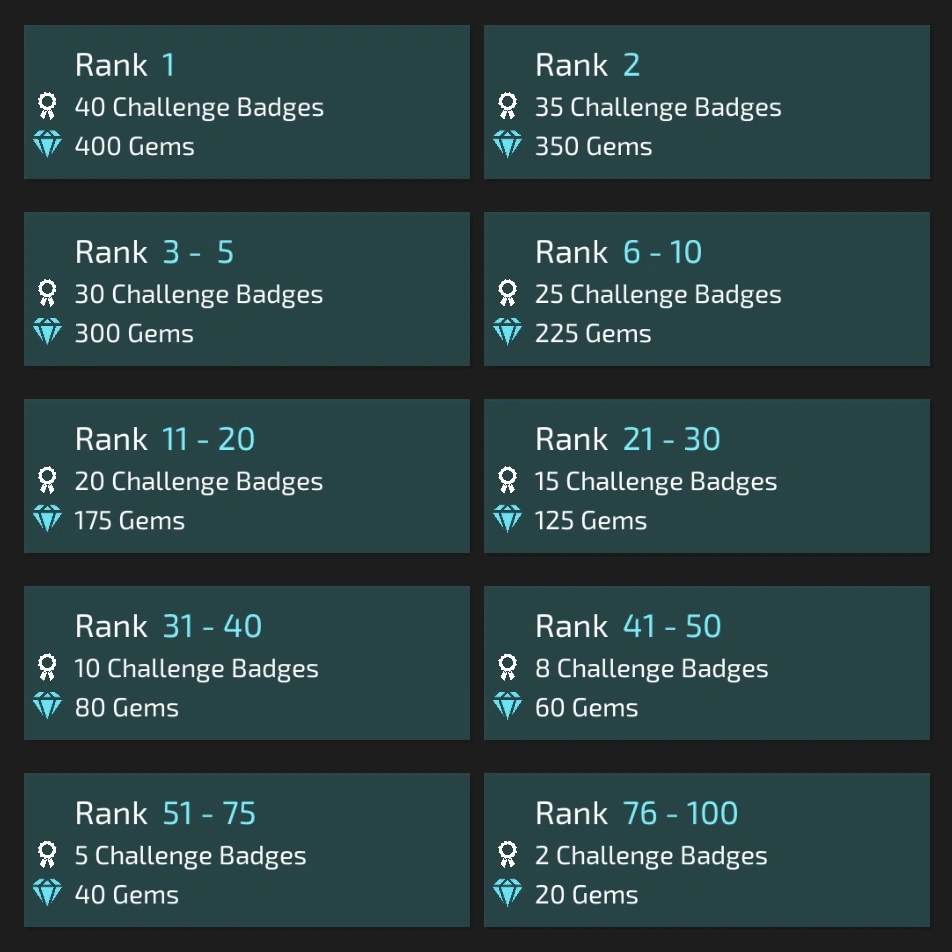Click the gem icon beside 20 Gems
This screenshot has width=952, height=952.
[506, 893]
